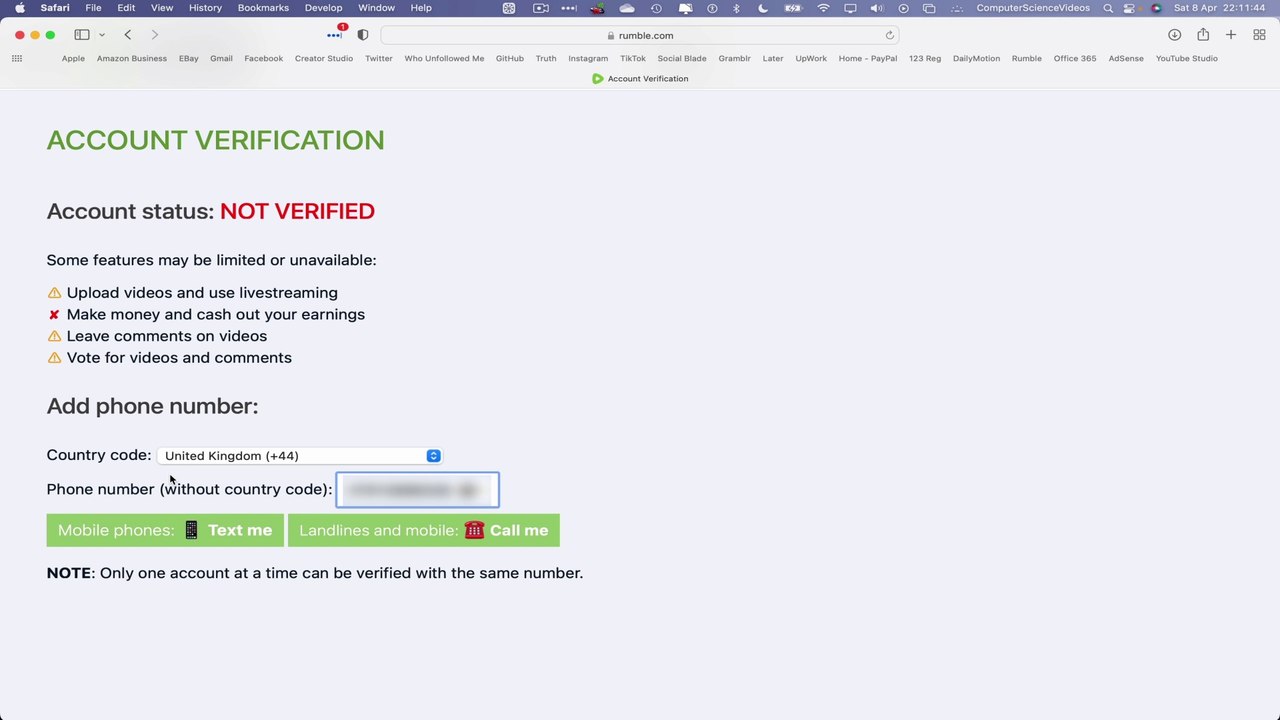Open the Creator Studio bookmark
The height and width of the screenshot is (720, 1280).
tap(324, 58)
